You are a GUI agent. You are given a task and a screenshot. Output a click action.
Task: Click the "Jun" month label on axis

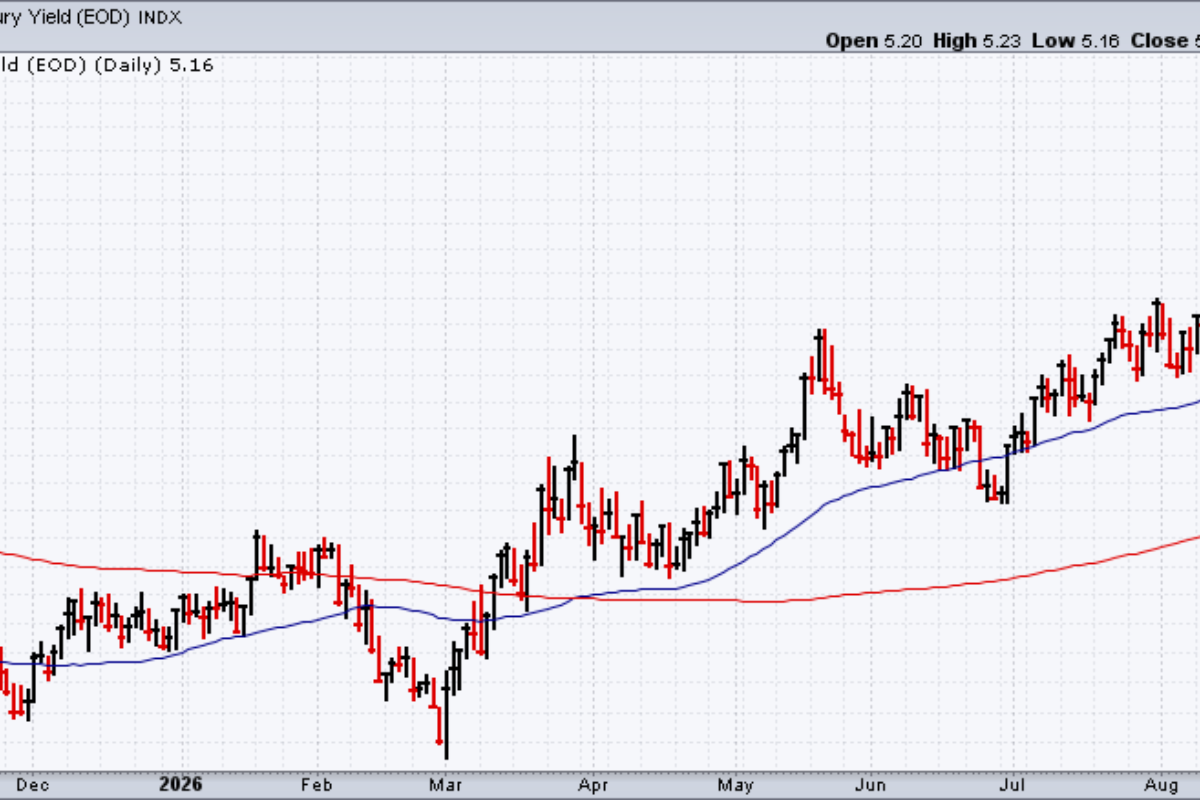point(873,783)
